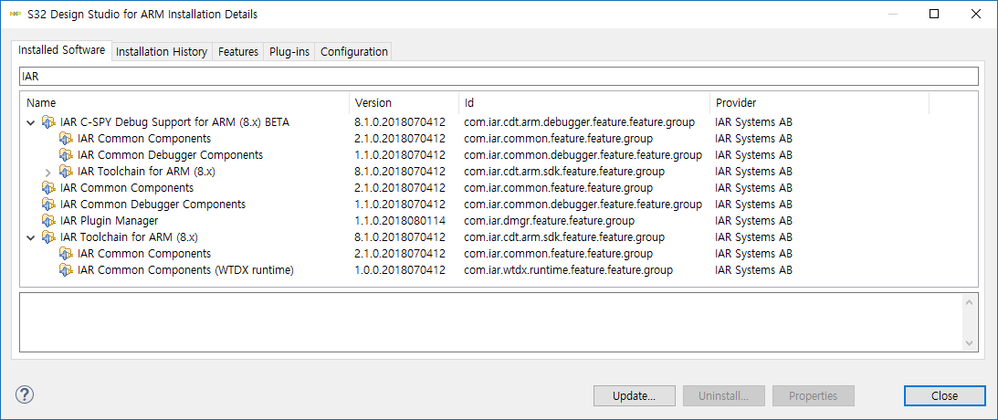Click id com.iar.wtdx.runtime.feature.feature.group
The height and width of the screenshot is (420, 998).
pyautogui.click(x=568, y=270)
